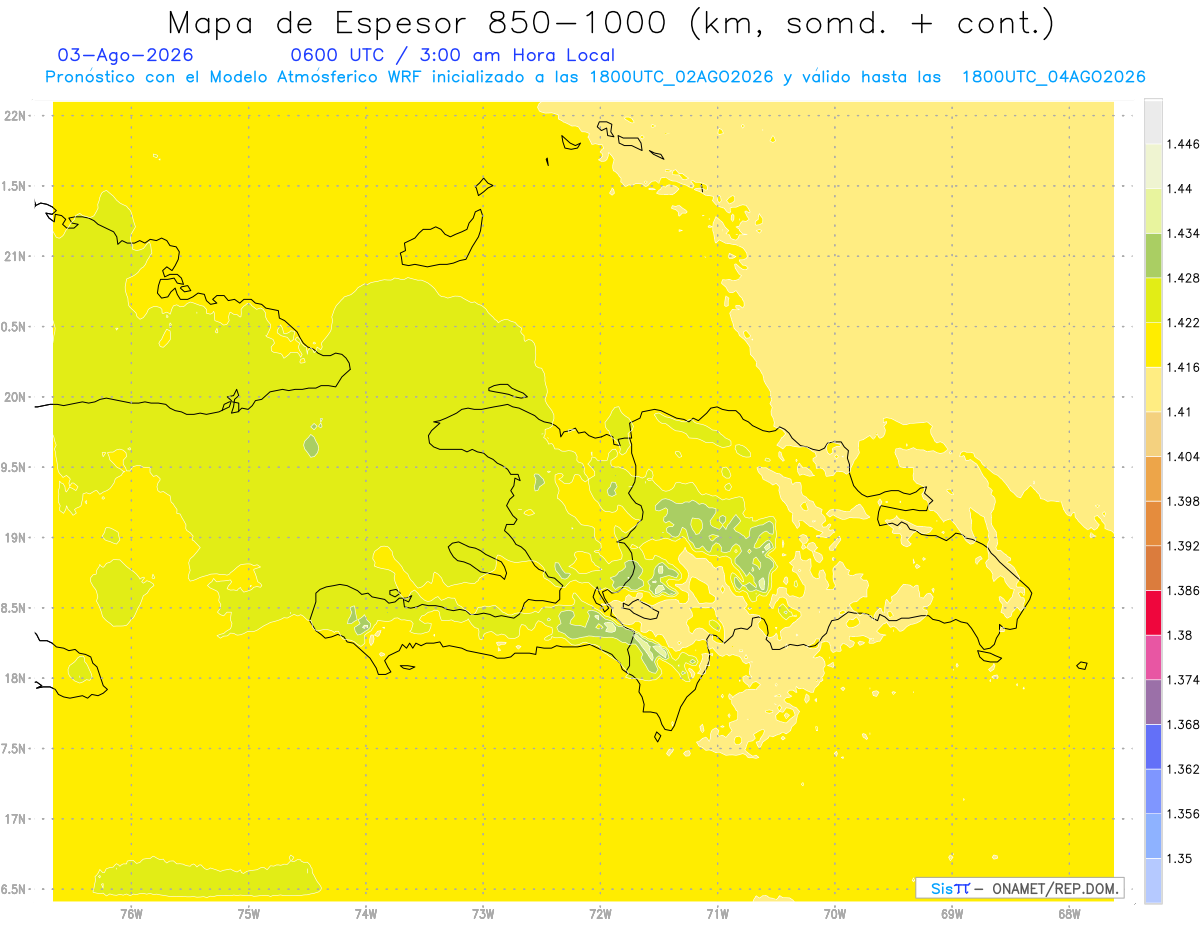The image size is (1200, 927).
Task: Click the 73W longitude axis label
Action: coord(483,914)
